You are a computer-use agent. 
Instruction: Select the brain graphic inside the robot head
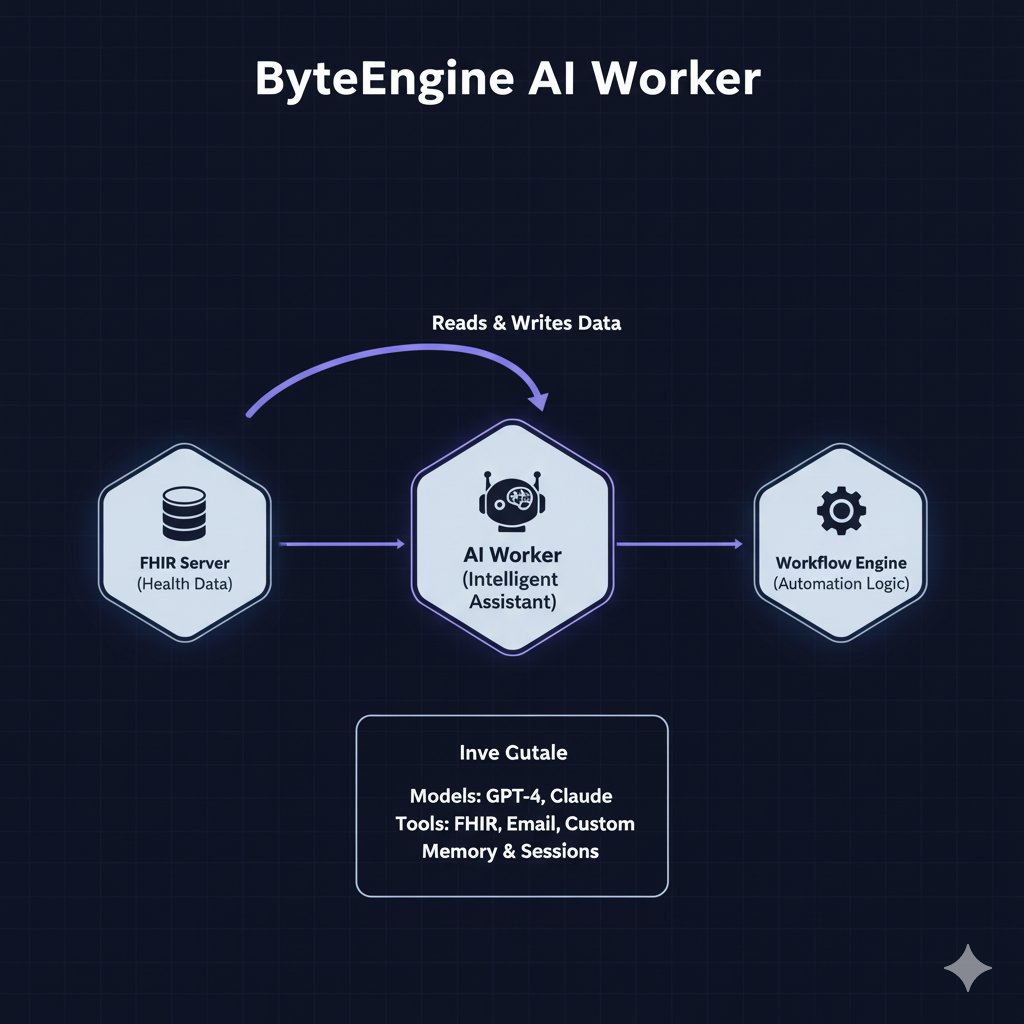521,497
